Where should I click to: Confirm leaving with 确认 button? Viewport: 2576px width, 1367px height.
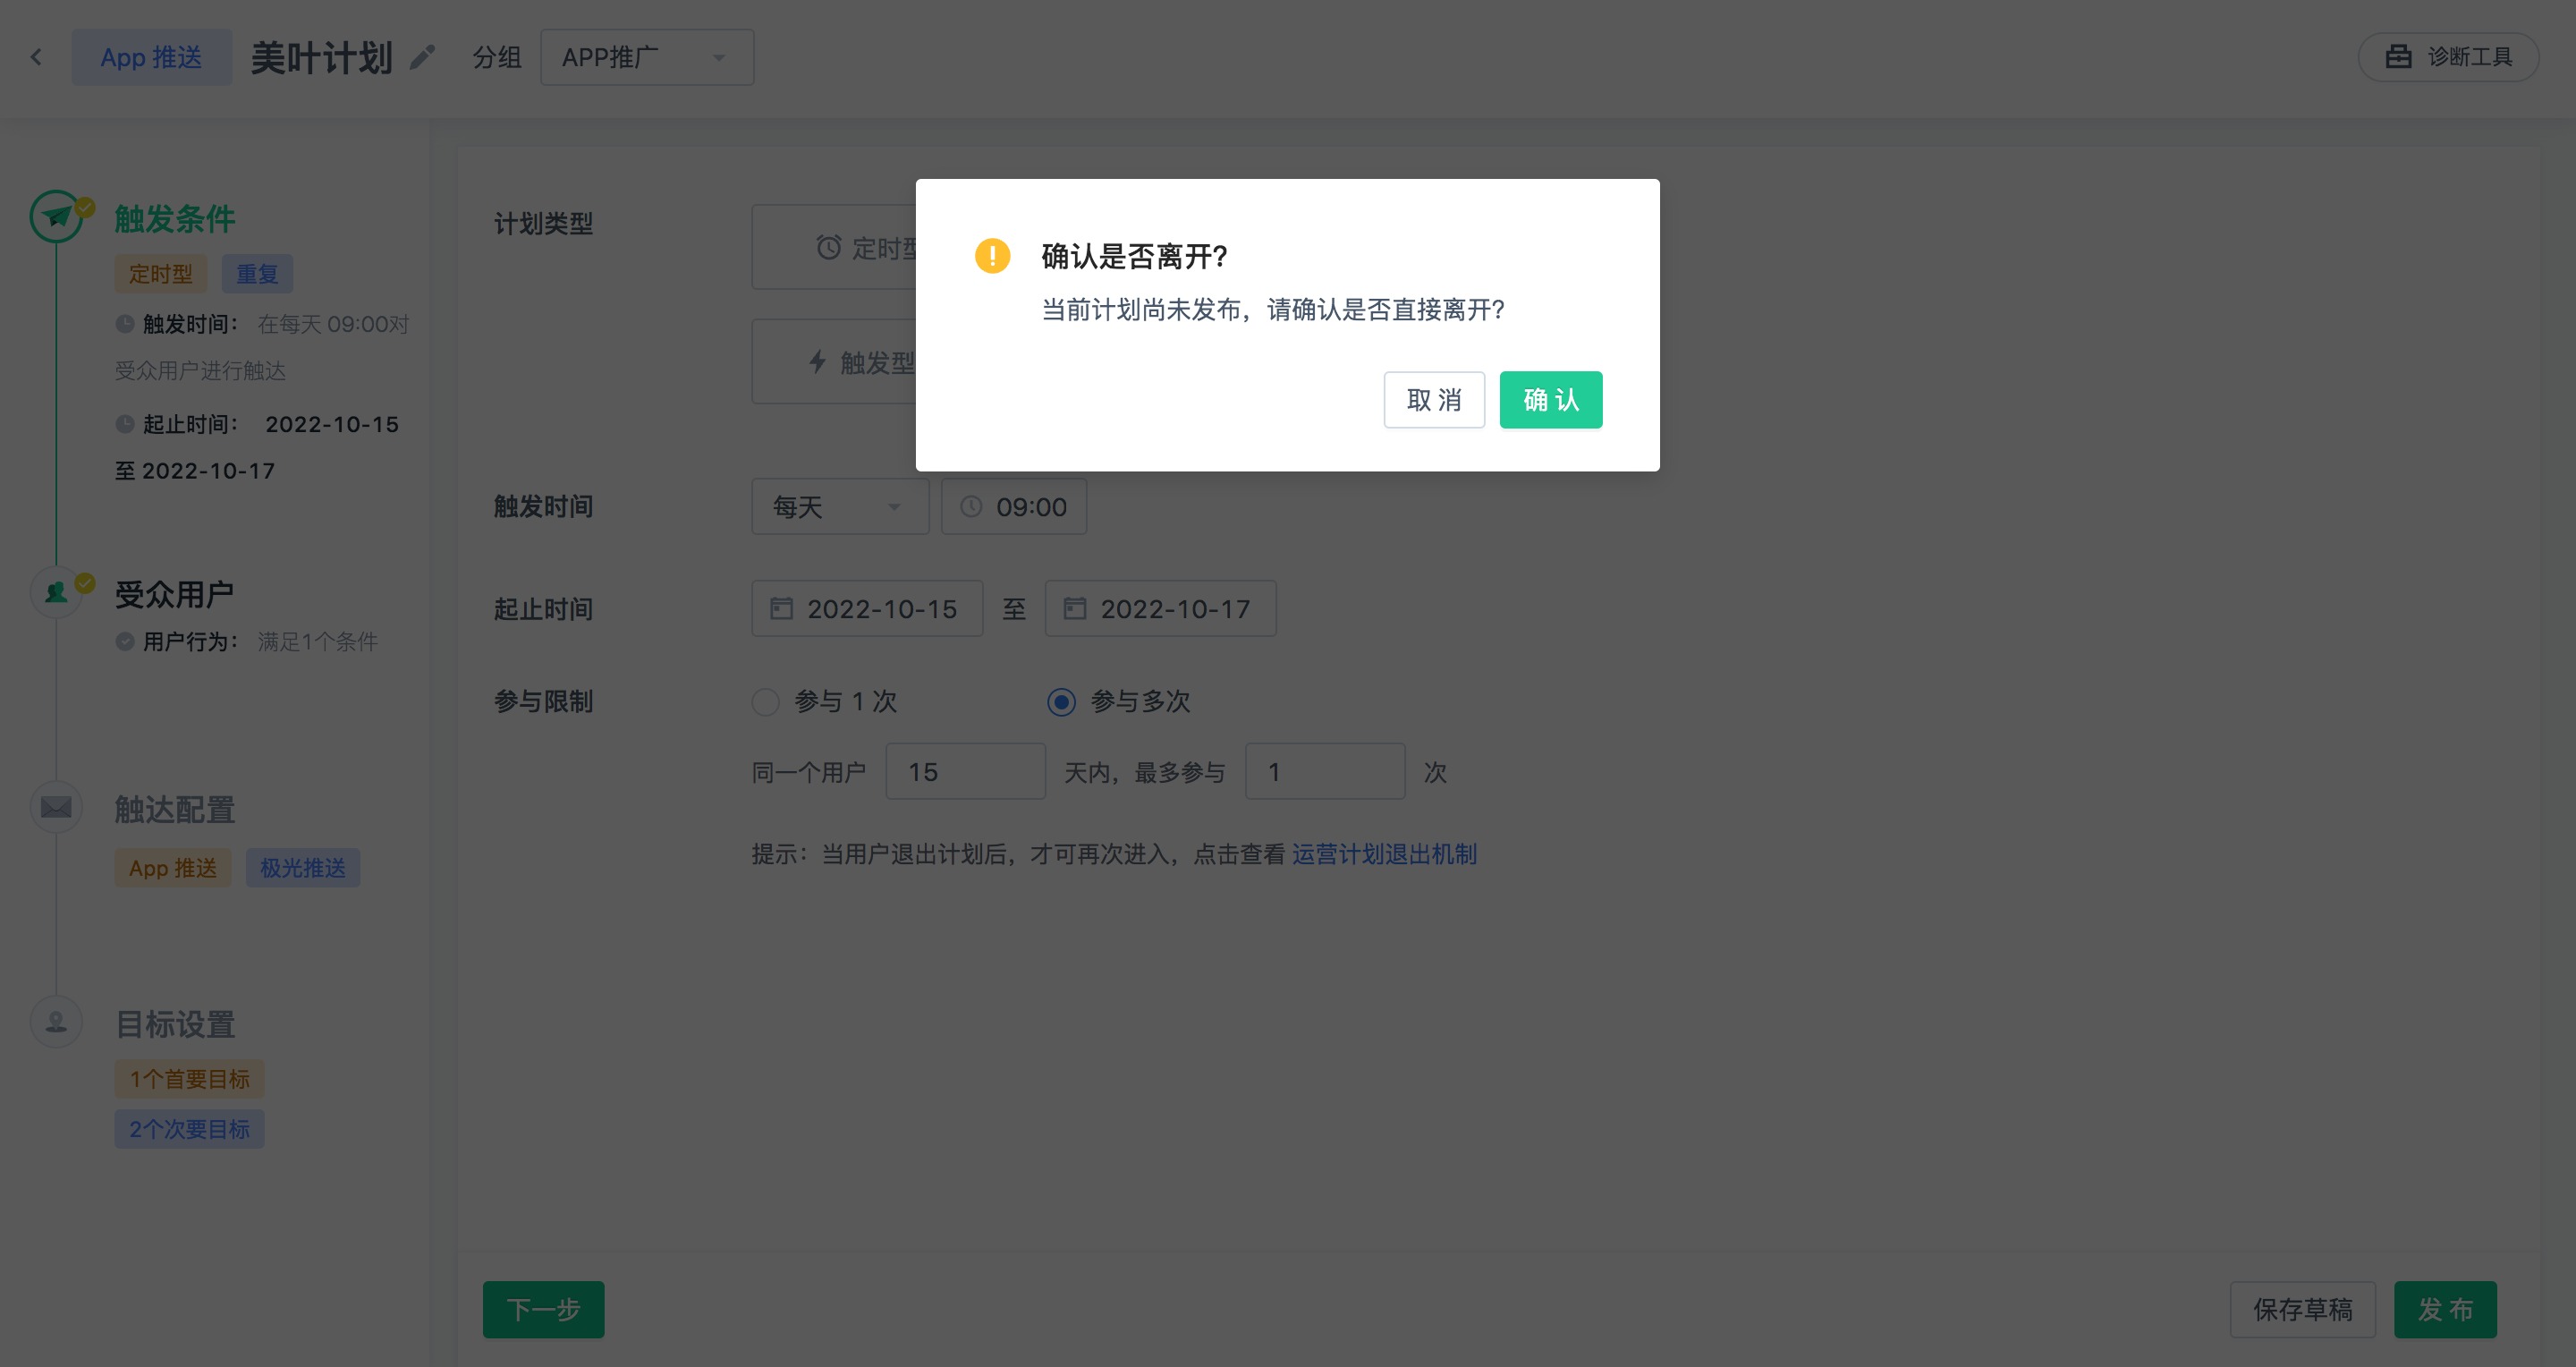tap(1550, 400)
